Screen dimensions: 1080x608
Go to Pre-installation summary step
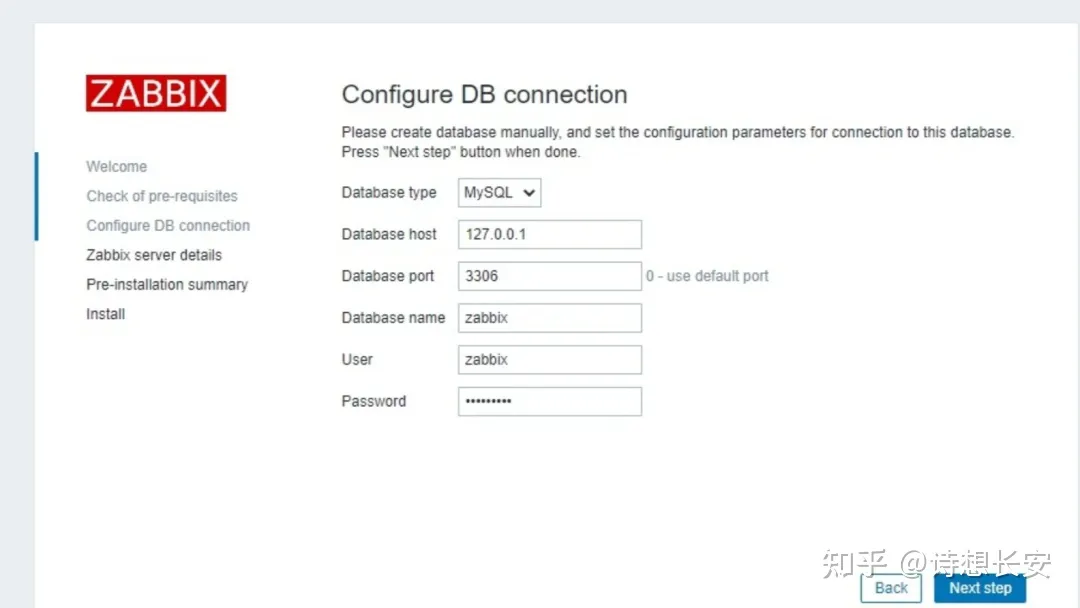[167, 285]
